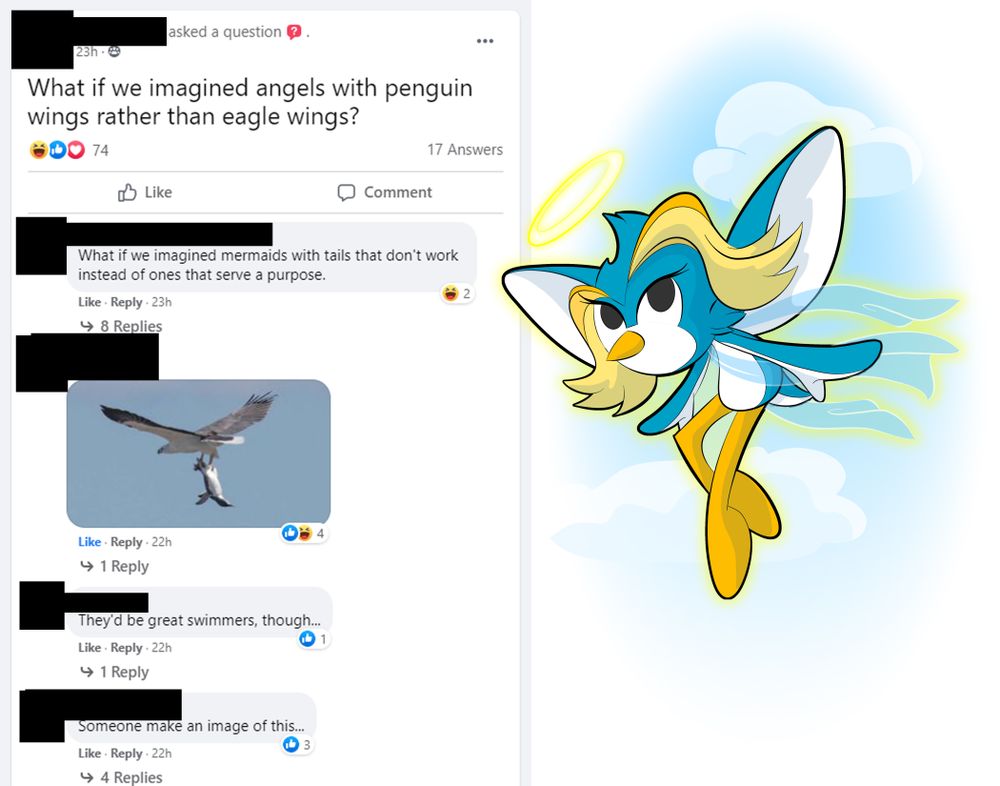Viewport: 1000px width, 786px height.
Task: Expand the 4 Replies thread
Action: point(121,777)
